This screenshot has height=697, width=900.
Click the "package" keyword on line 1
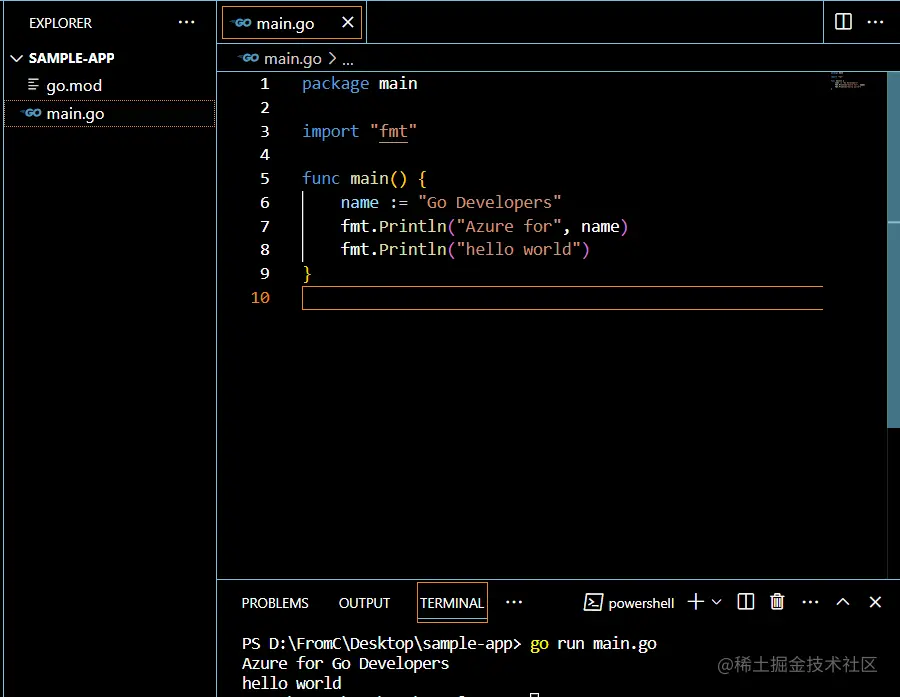pos(335,84)
